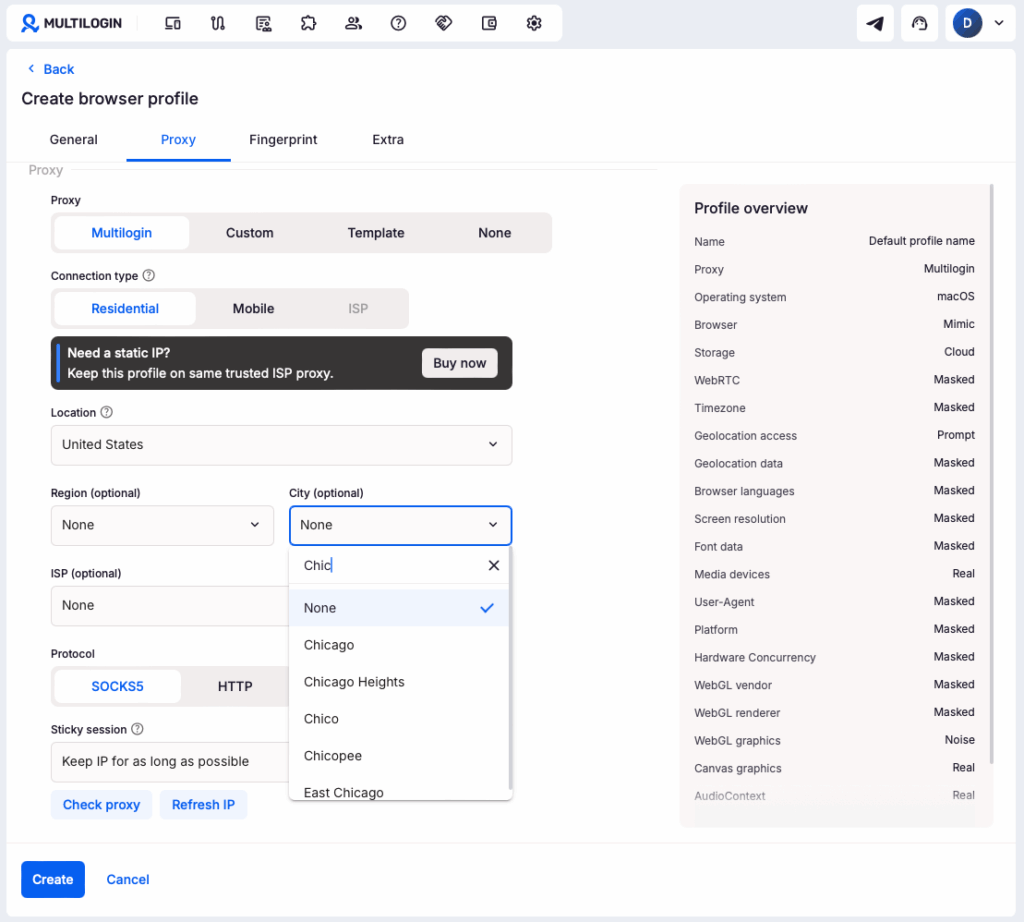This screenshot has height=922, width=1024.
Task: Click 'Default profile name' in overview
Action: [921, 241]
